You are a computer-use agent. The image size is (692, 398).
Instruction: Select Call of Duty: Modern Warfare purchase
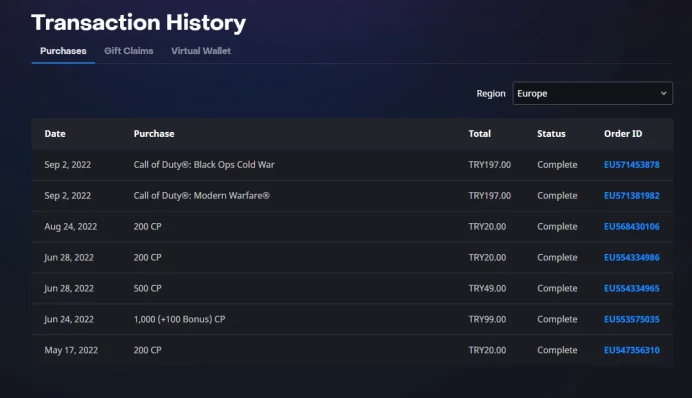click(202, 195)
